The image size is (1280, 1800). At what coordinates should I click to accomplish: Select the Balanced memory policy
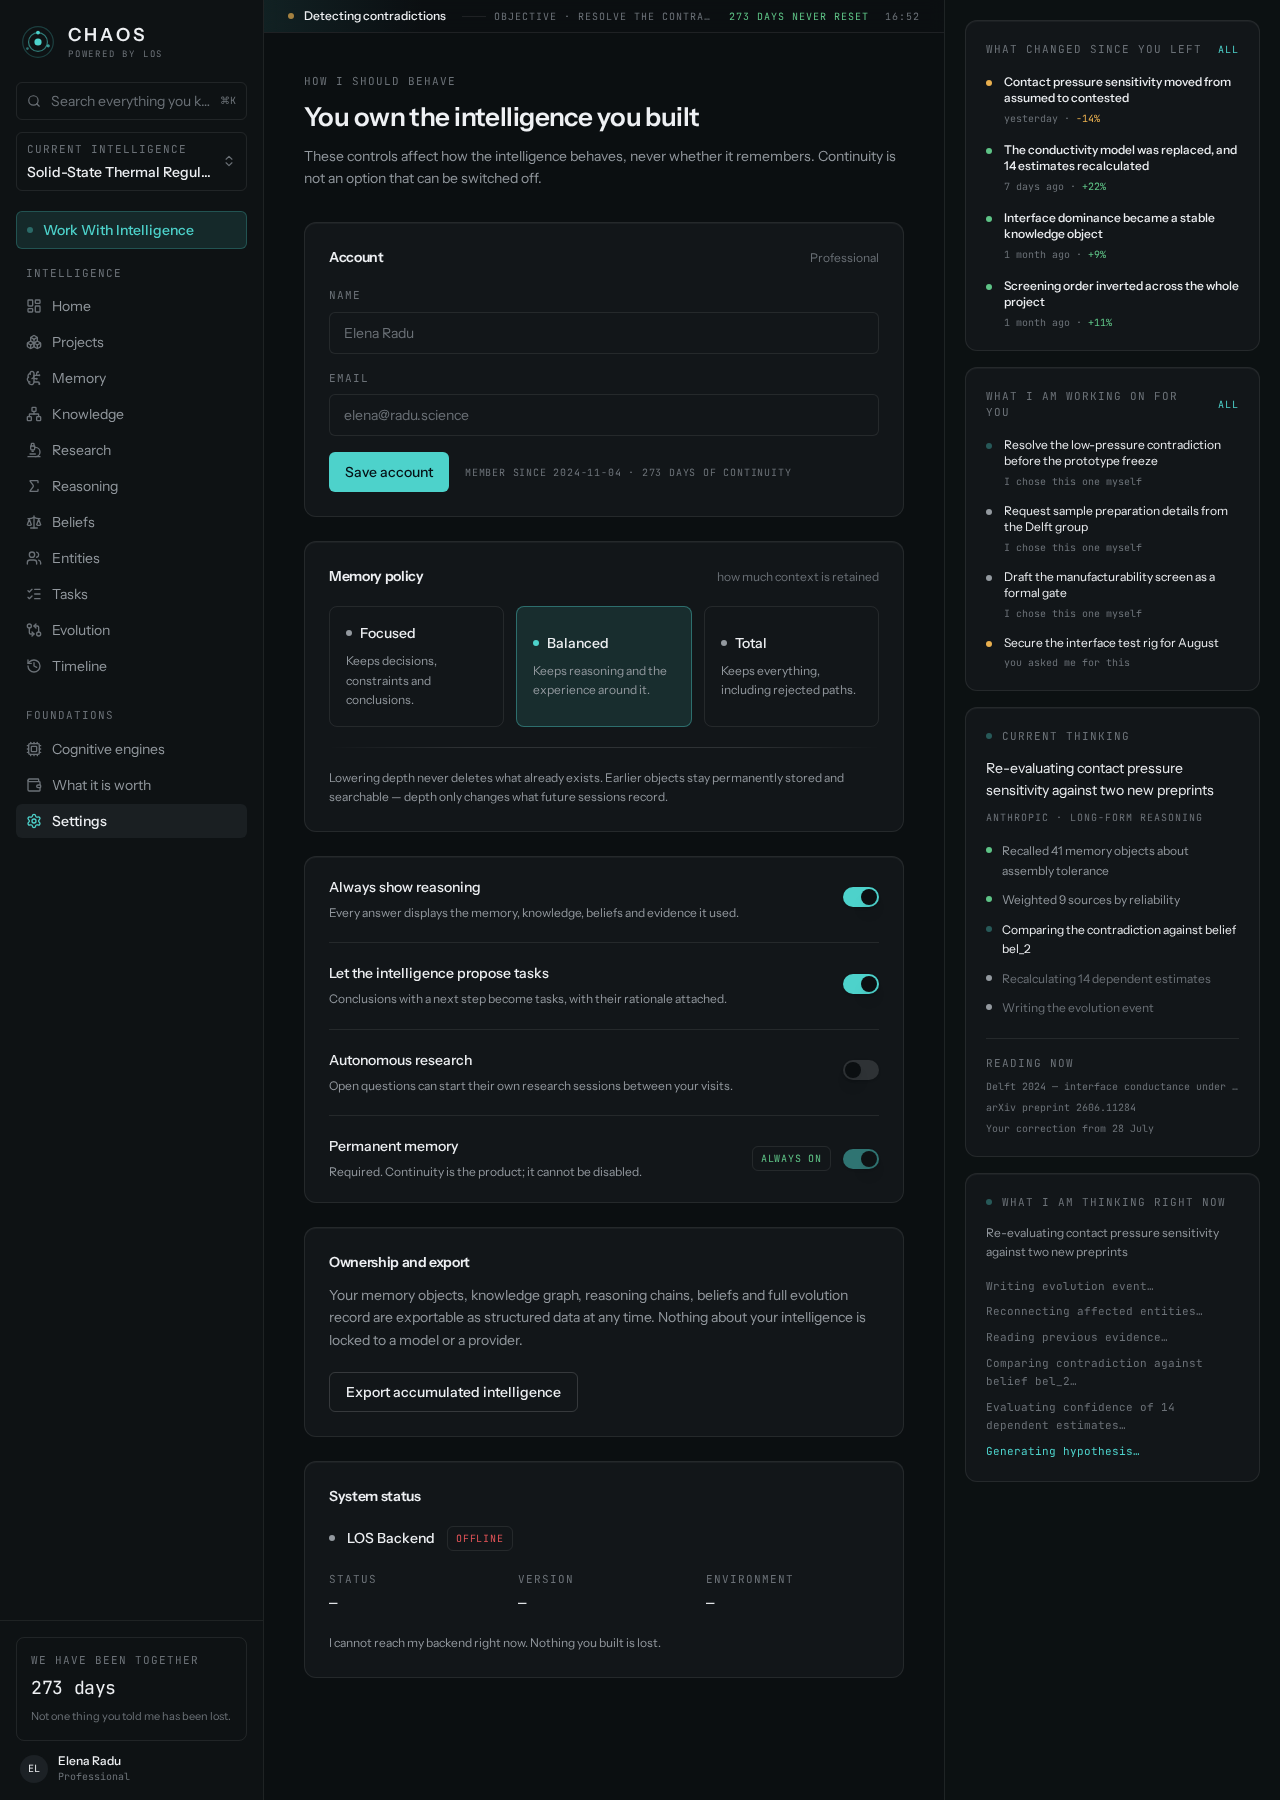click(604, 666)
